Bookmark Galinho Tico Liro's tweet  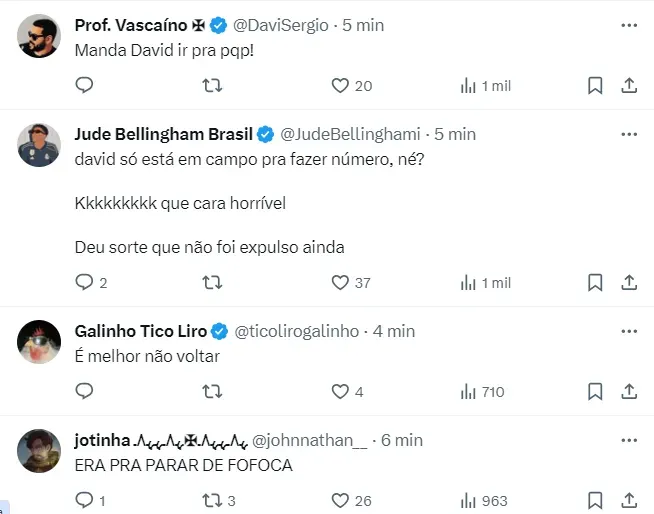click(x=595, y=392)
